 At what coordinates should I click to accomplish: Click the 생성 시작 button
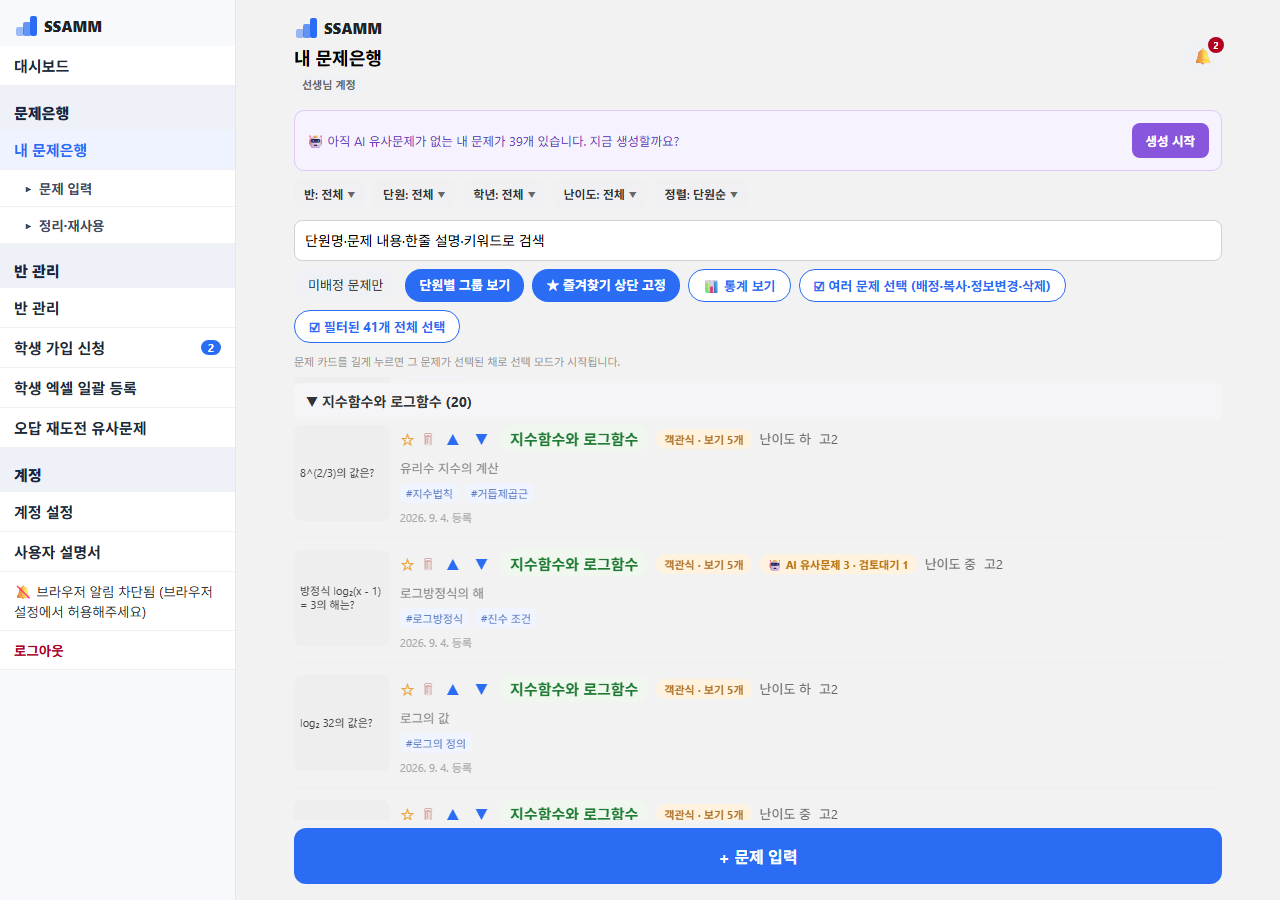click(1170, 141)
